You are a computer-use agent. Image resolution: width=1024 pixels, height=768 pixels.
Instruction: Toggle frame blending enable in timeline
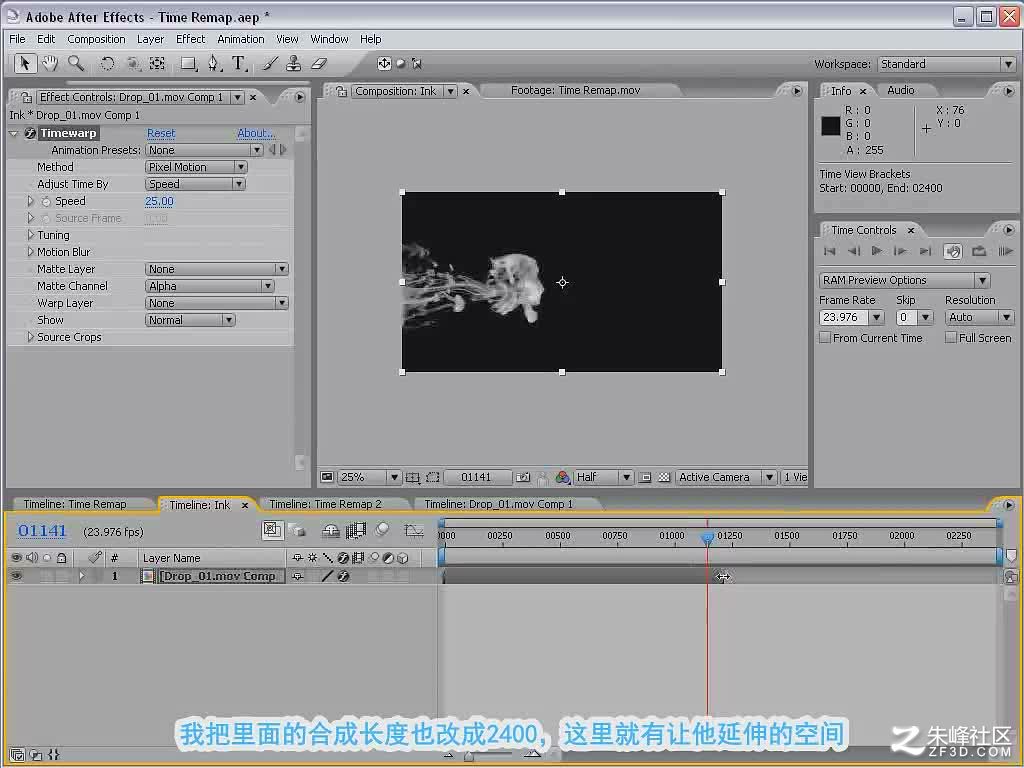pos(356,530)
